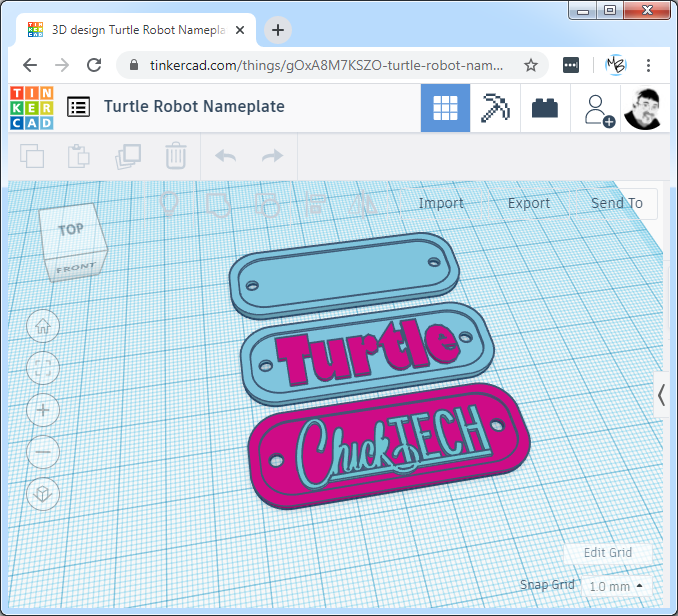Click the Send To button
Screen dimensions: 678x616
pos(617,203)
